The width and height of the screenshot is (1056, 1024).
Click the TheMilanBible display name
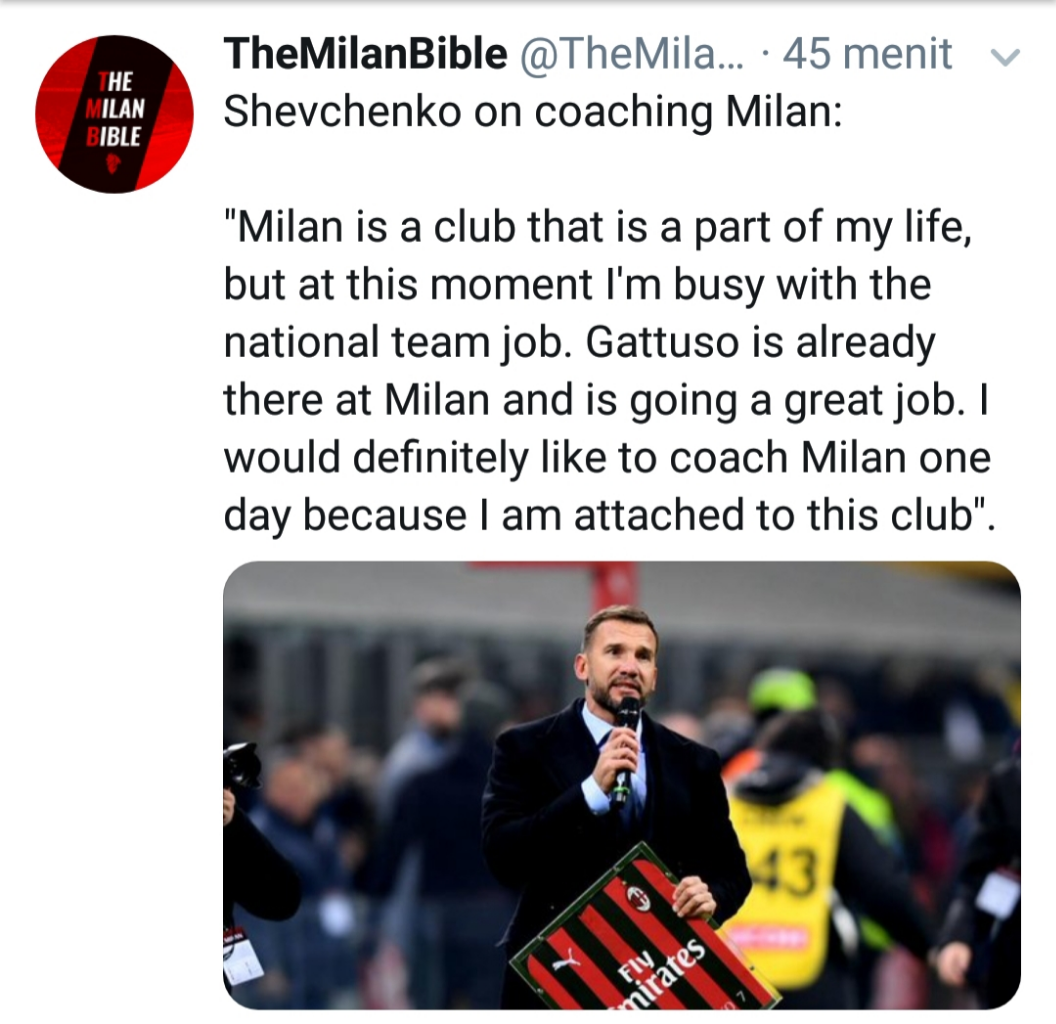[365, 54]
